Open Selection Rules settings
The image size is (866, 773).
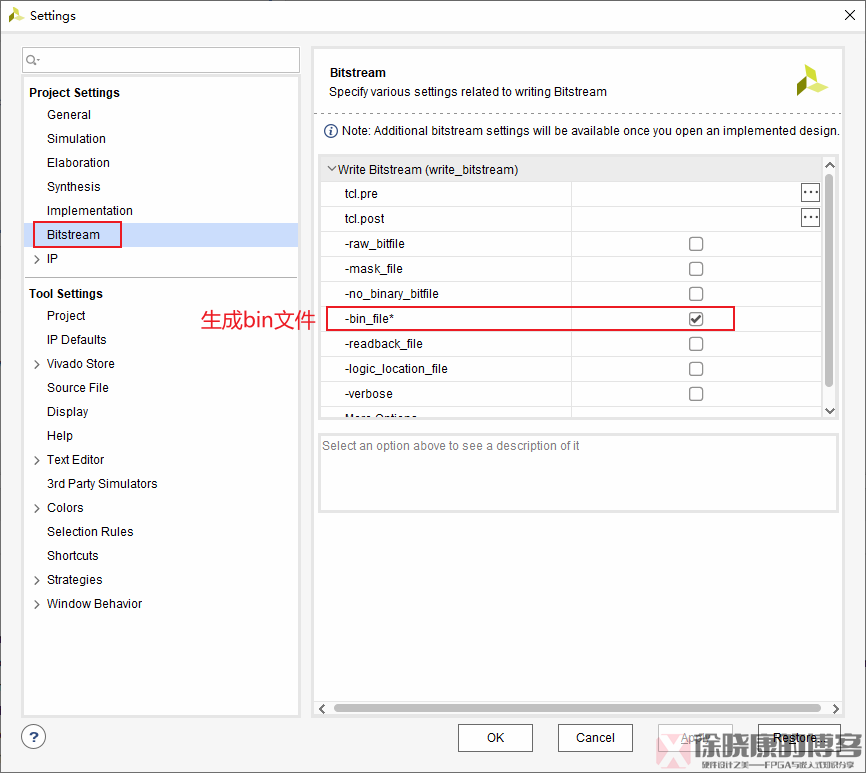90,532
